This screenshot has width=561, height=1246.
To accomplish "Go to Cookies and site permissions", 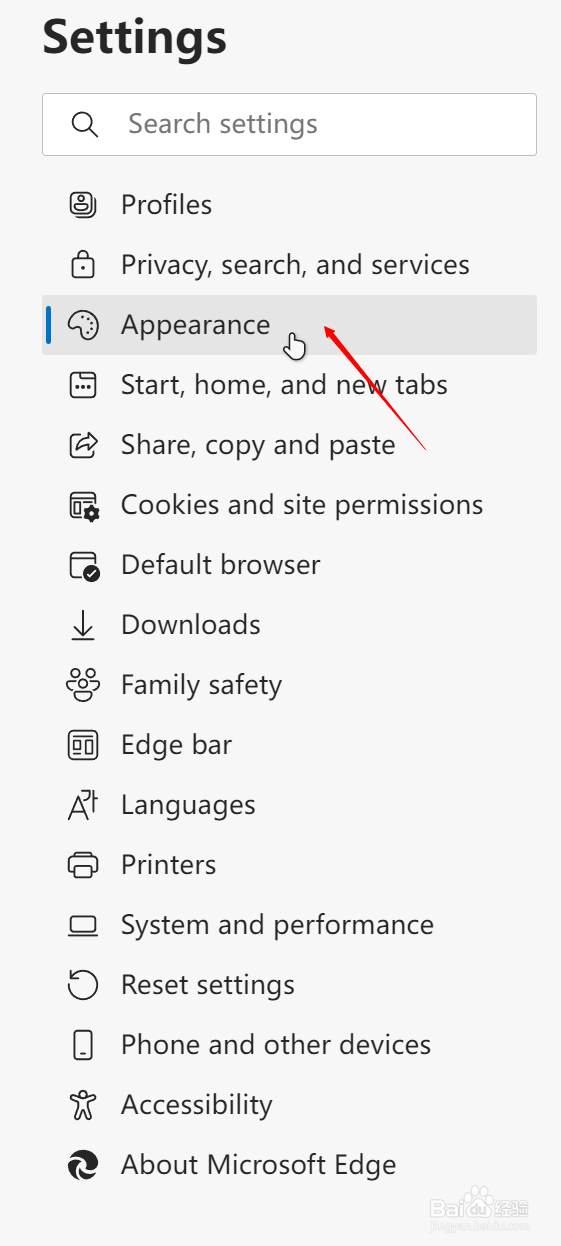I will (290, 505).
